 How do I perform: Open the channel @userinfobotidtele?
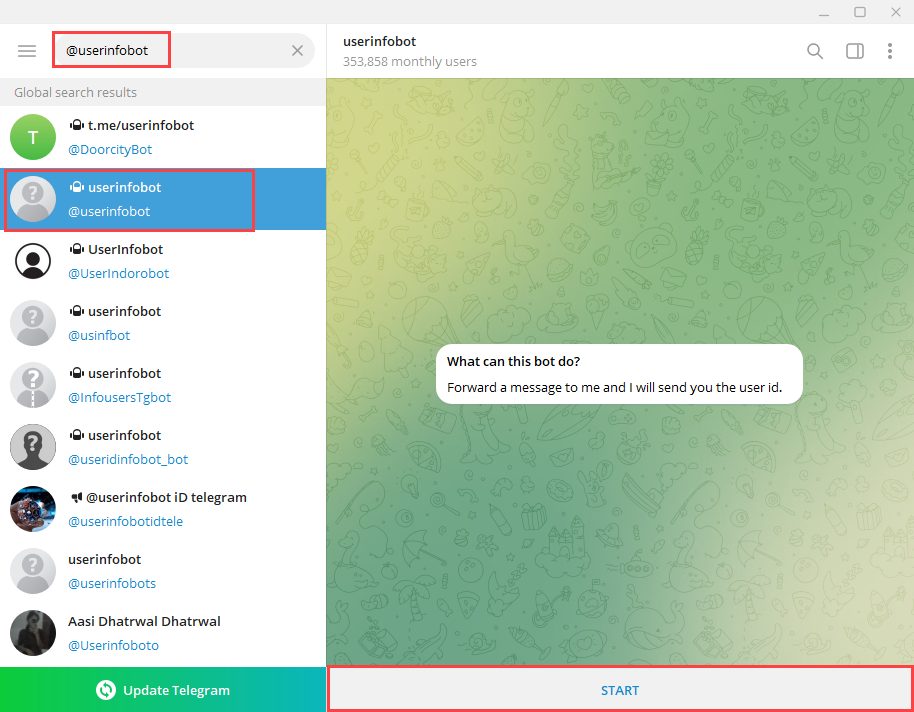click(x=163, y=508)
